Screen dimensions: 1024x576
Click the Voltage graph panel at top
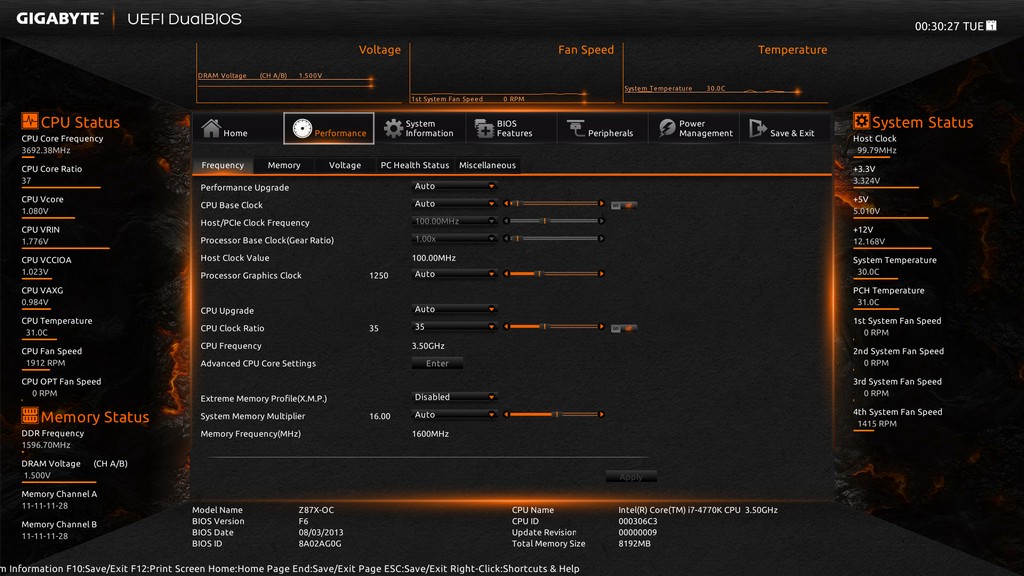coord(299,73)
